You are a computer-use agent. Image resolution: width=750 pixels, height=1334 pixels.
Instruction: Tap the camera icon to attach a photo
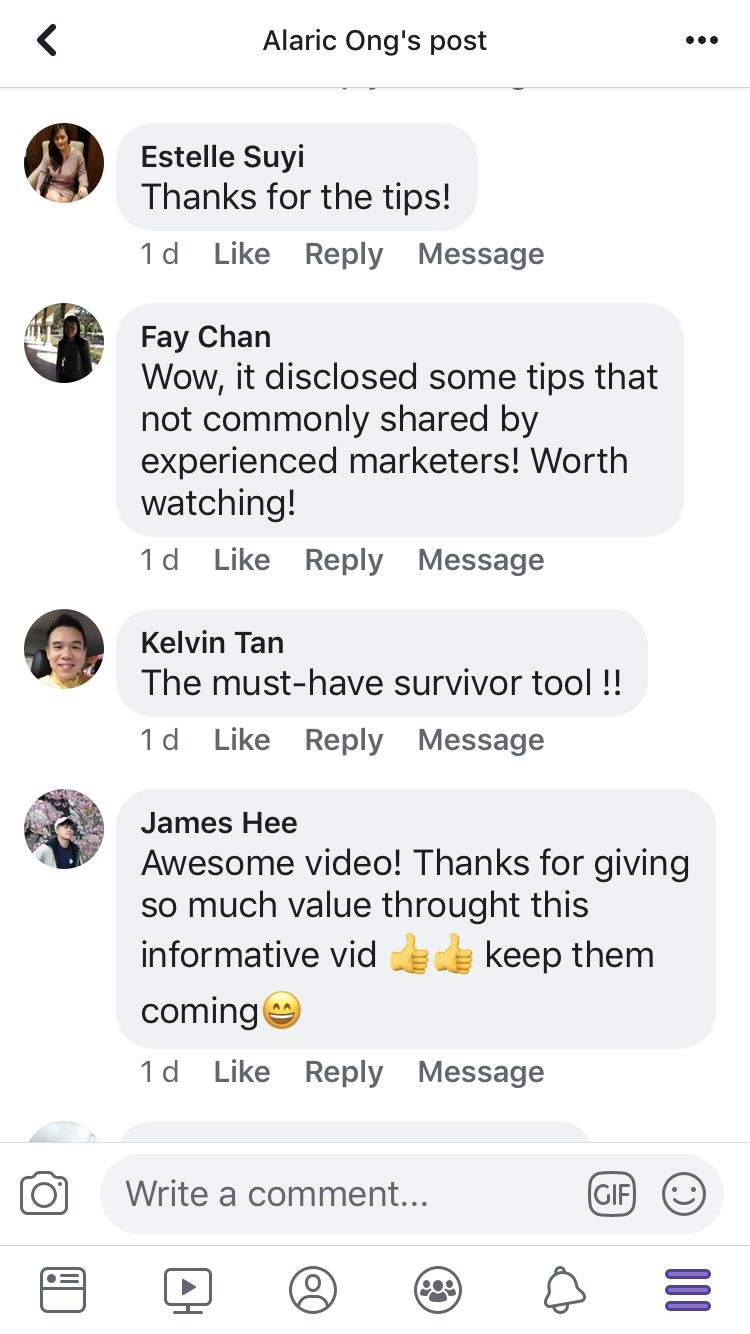click(x=44, y=1193)
